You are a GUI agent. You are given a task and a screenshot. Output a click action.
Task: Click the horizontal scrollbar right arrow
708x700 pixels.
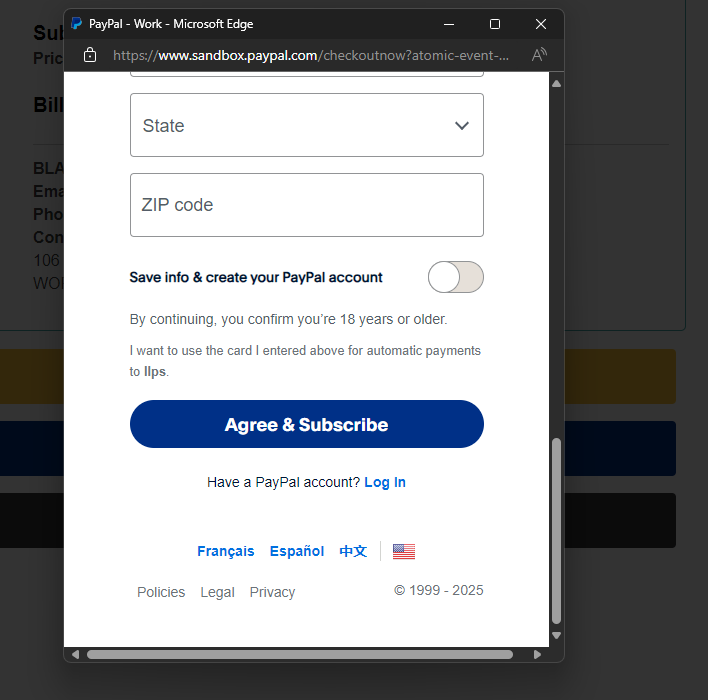pos(538,655)
